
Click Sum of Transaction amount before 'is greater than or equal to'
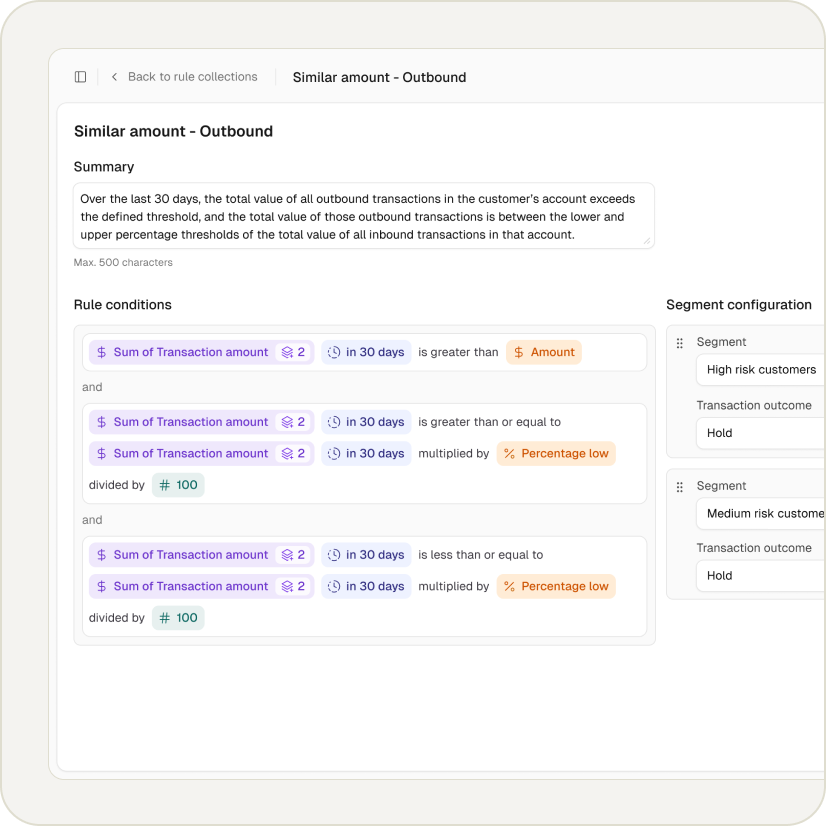pyautogui.click(x=201, y=422)
